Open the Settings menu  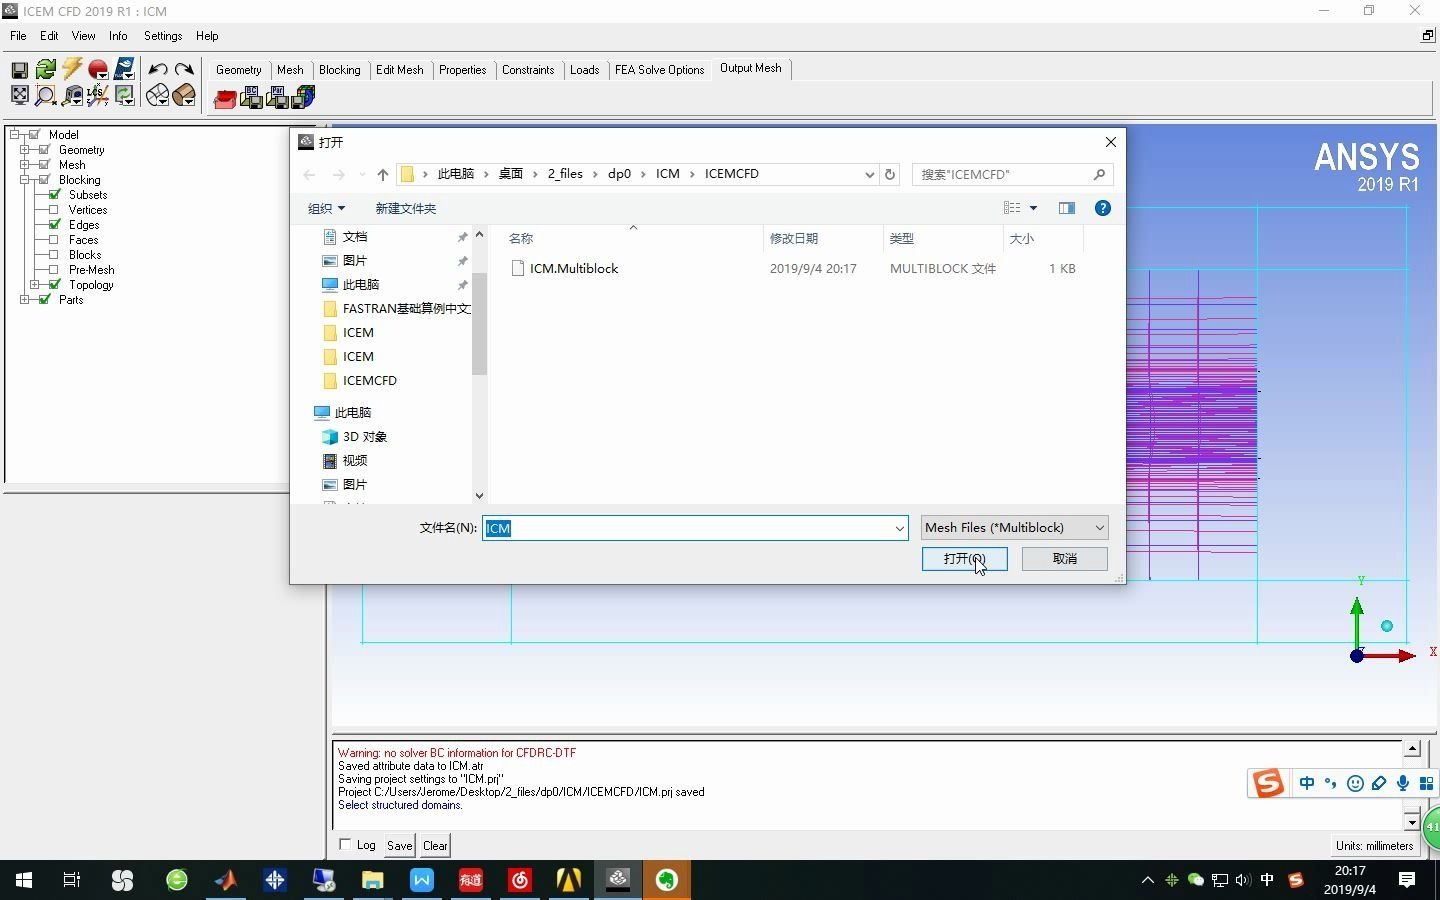tap(163, 36)
